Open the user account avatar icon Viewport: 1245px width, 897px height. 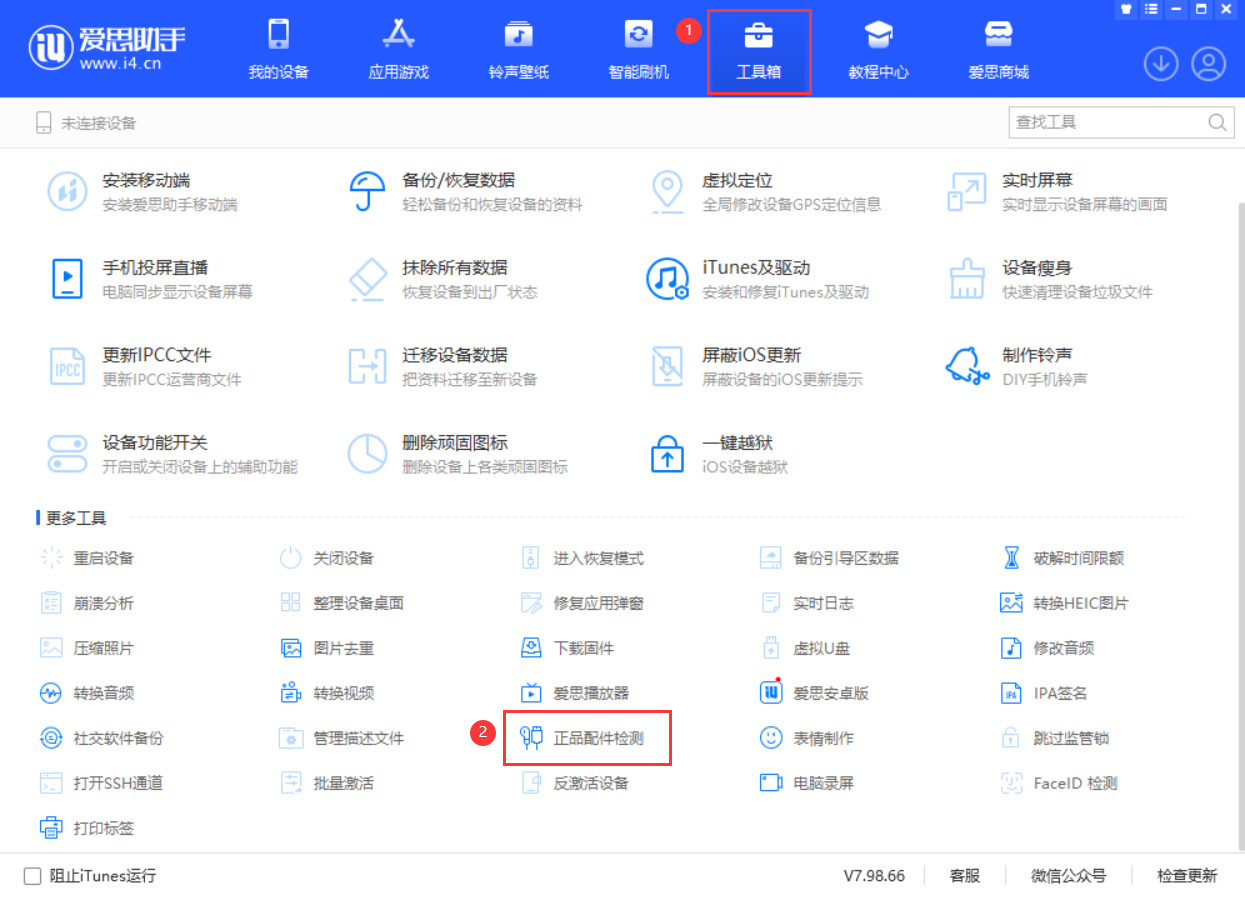point(1209,65)
